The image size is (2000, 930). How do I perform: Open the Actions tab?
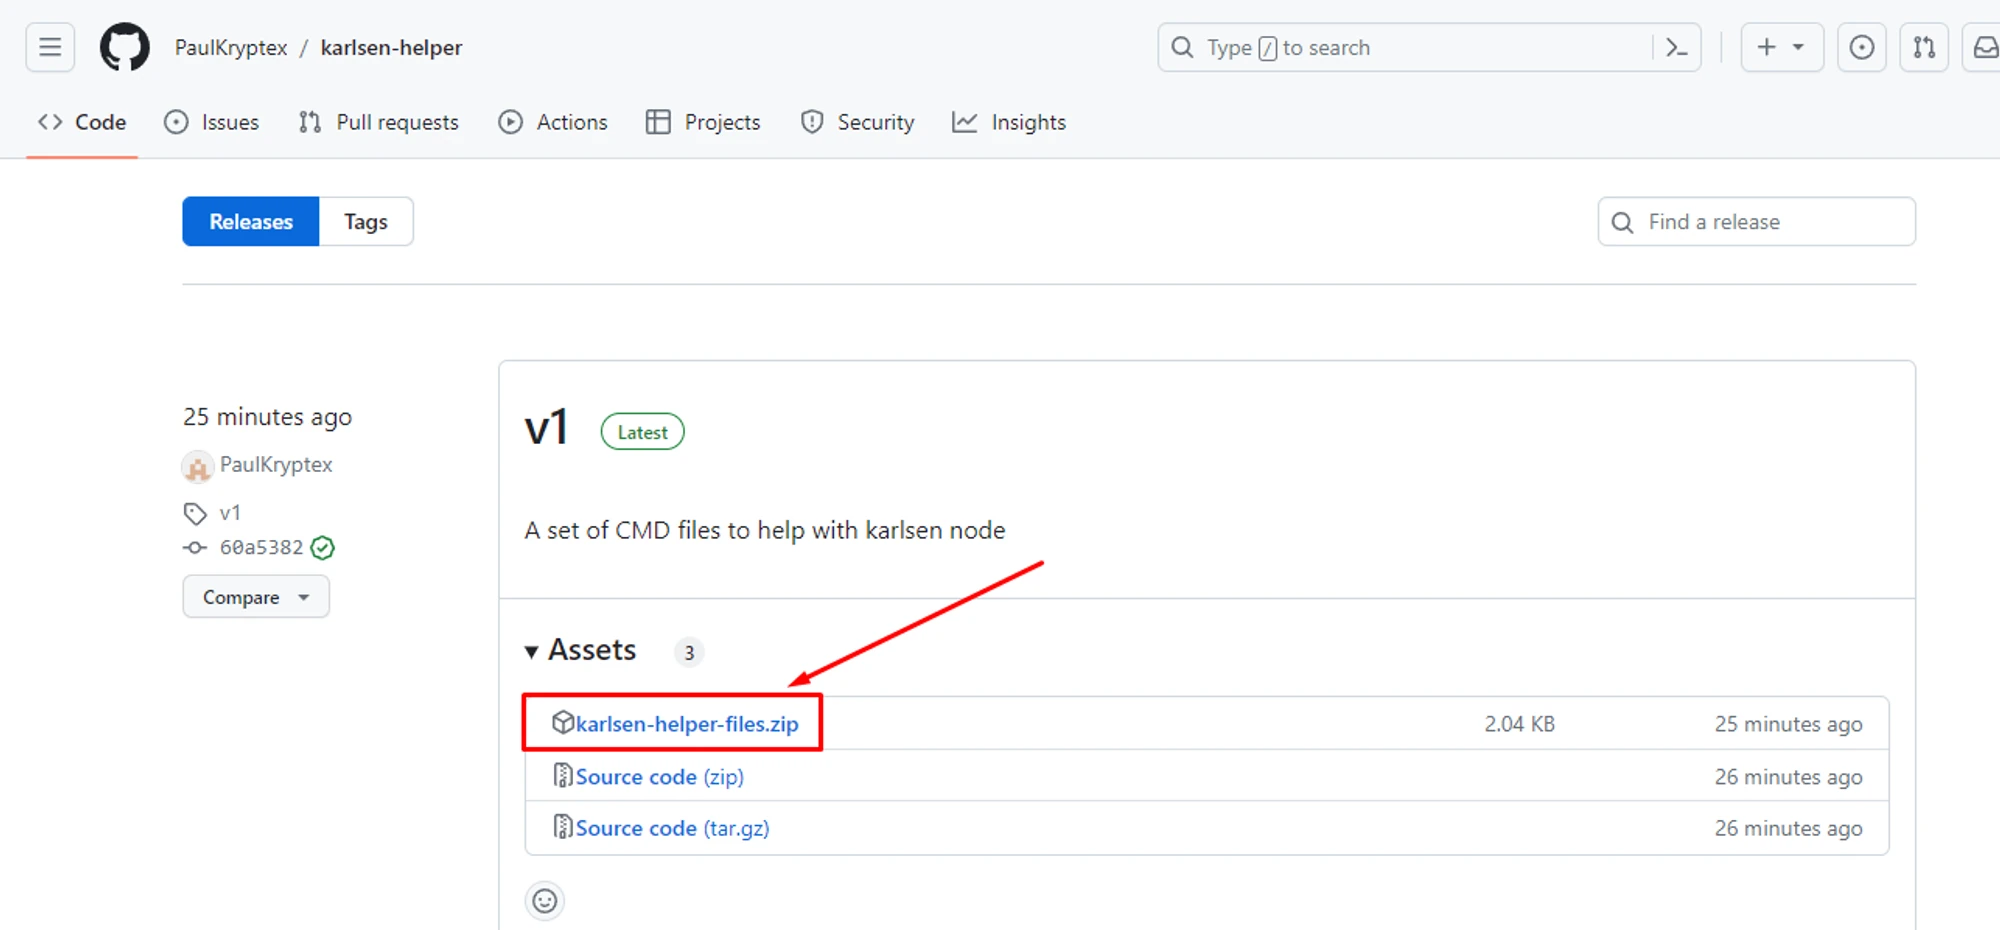pyautogui.click(x=553, y=122)
